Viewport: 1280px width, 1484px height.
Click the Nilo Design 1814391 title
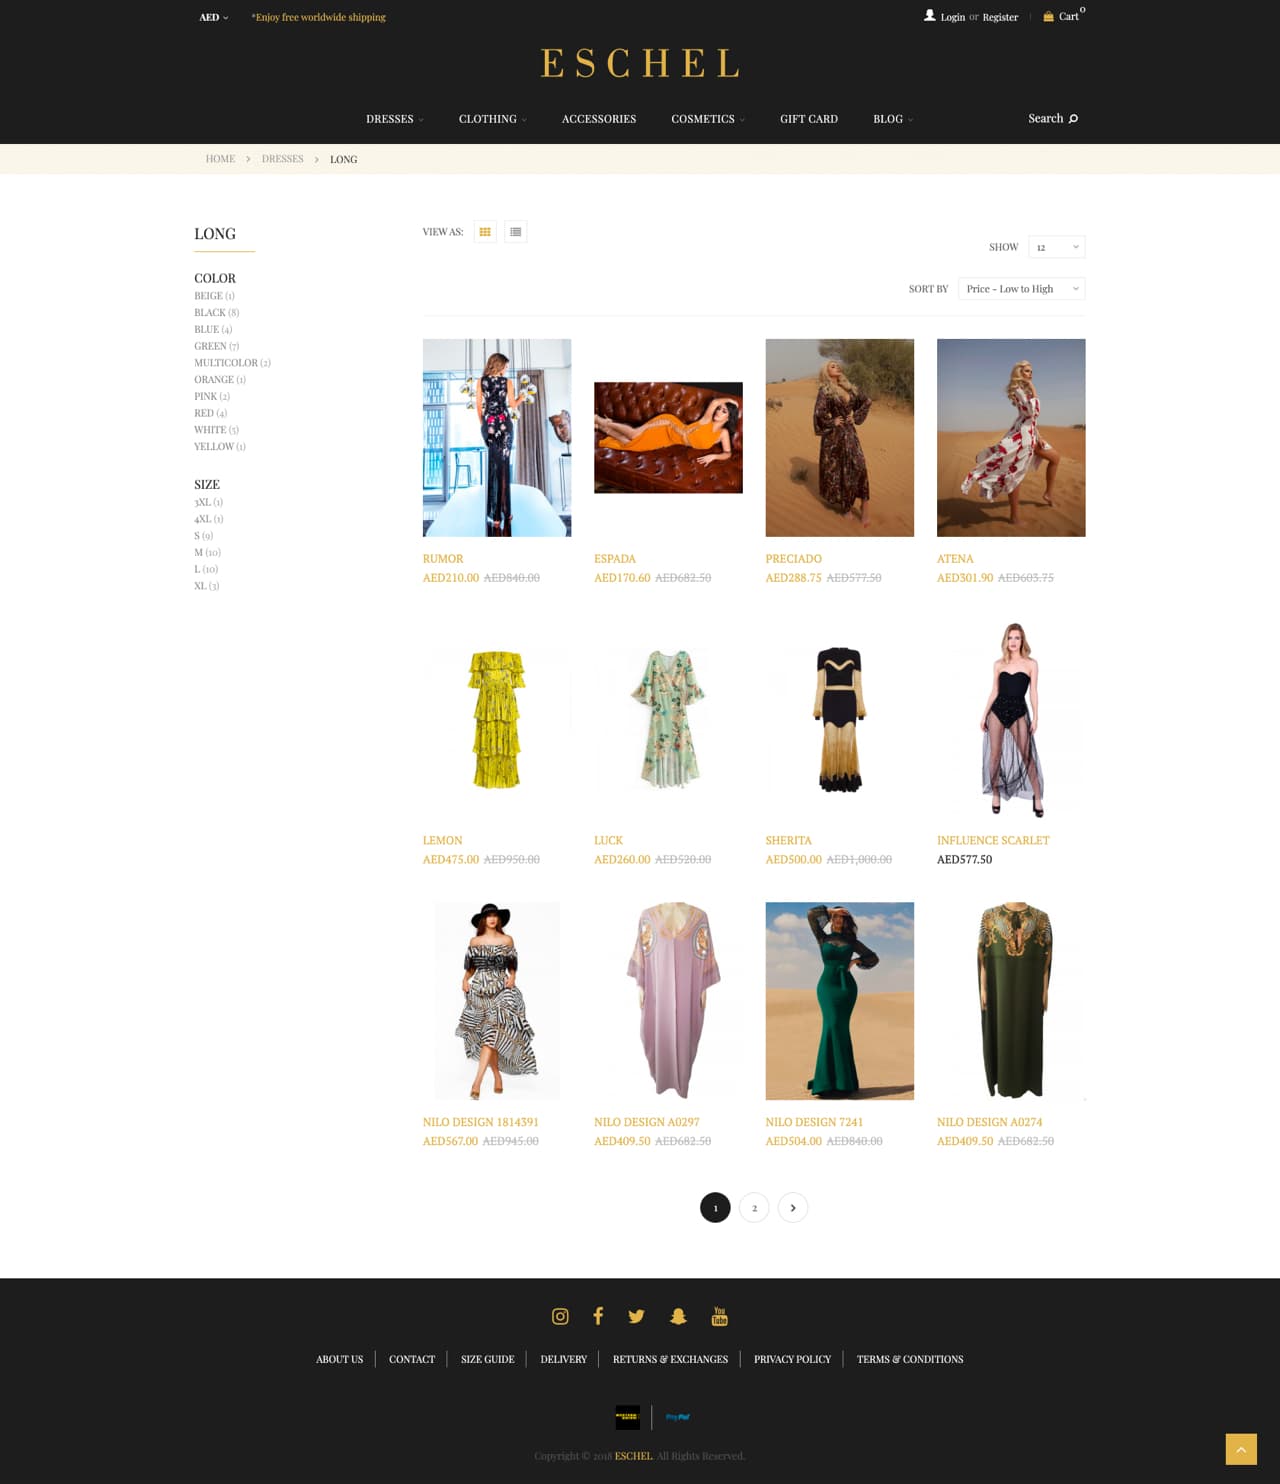[481, 1123]
